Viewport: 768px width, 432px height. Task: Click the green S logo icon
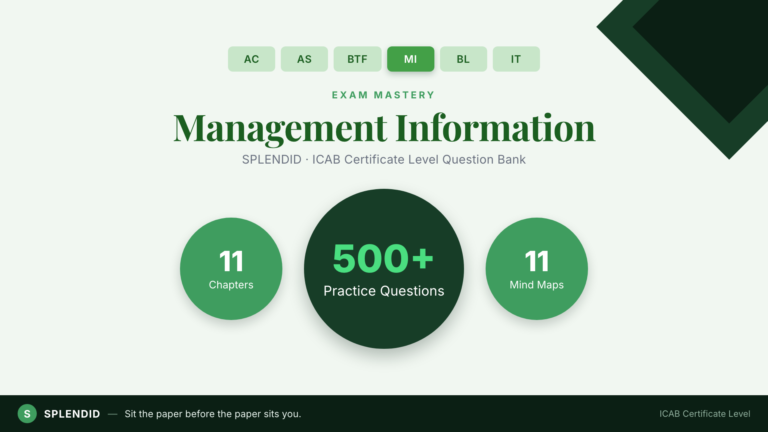click(27, 414)
